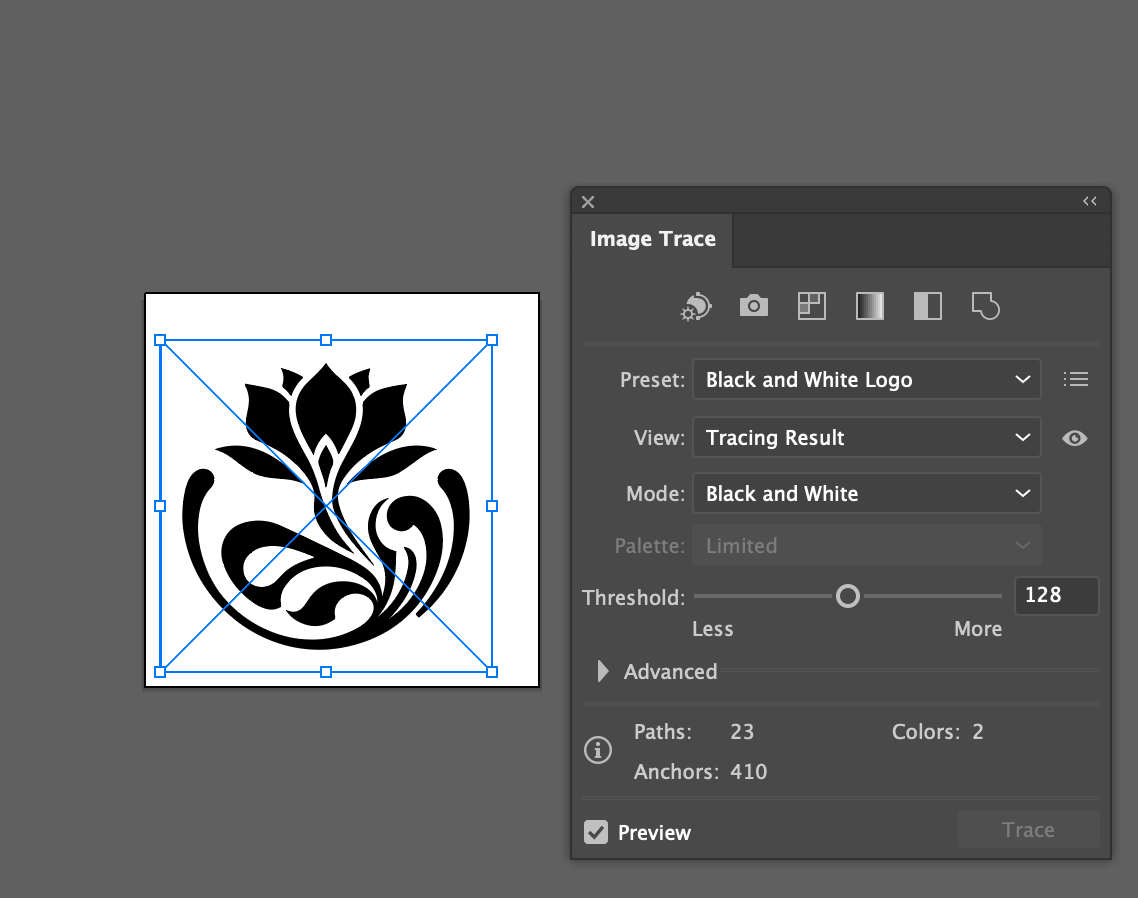The height and width of the screenshot is (898, 1138).
Task: Click the Threshold slider handle
Action: (848, 597)
